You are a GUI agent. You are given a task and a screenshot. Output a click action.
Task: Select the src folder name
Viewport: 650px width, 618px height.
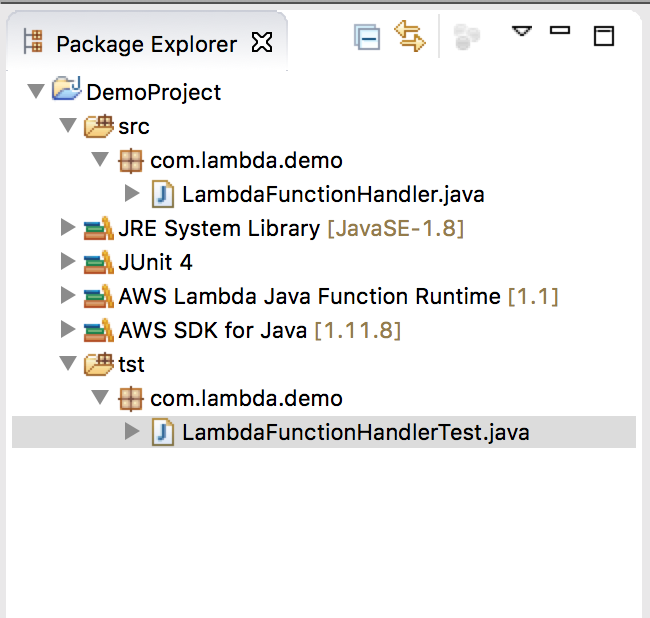click(133, 126)
